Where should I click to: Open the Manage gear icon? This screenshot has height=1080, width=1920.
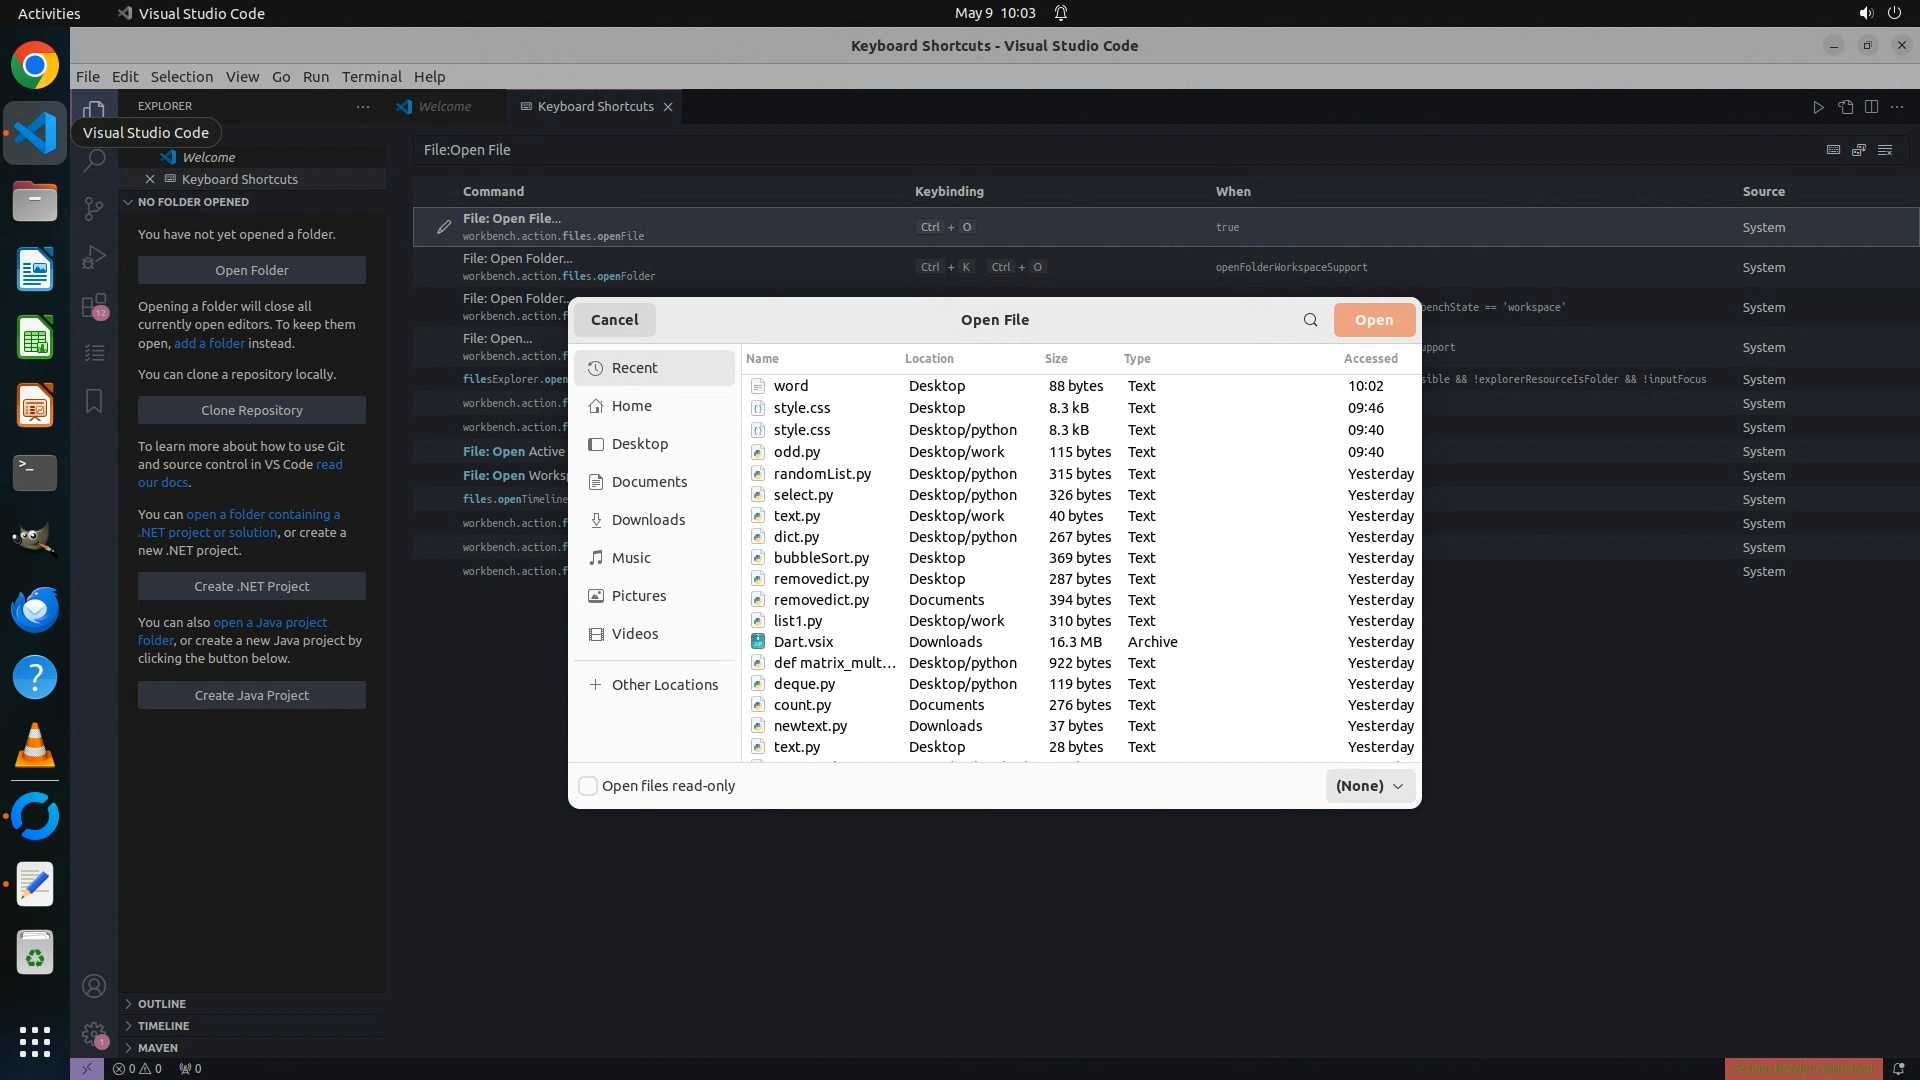pos(94,1033)
